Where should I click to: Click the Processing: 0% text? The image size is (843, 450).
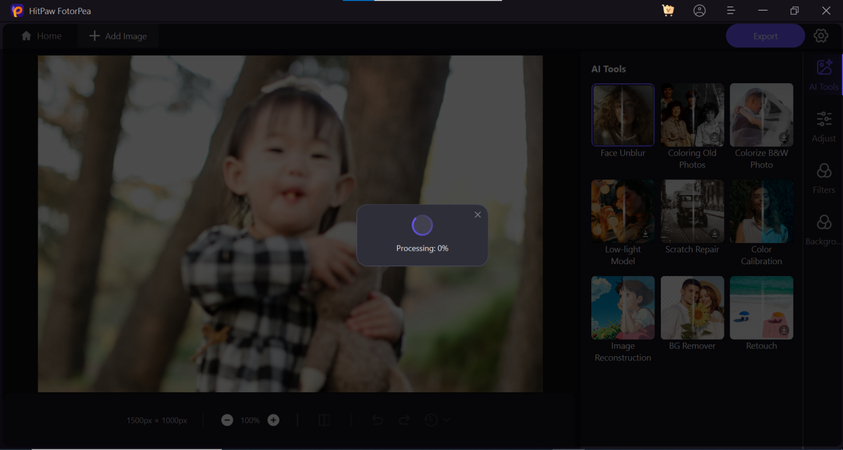pyautogui.click(x=422, y=248)
